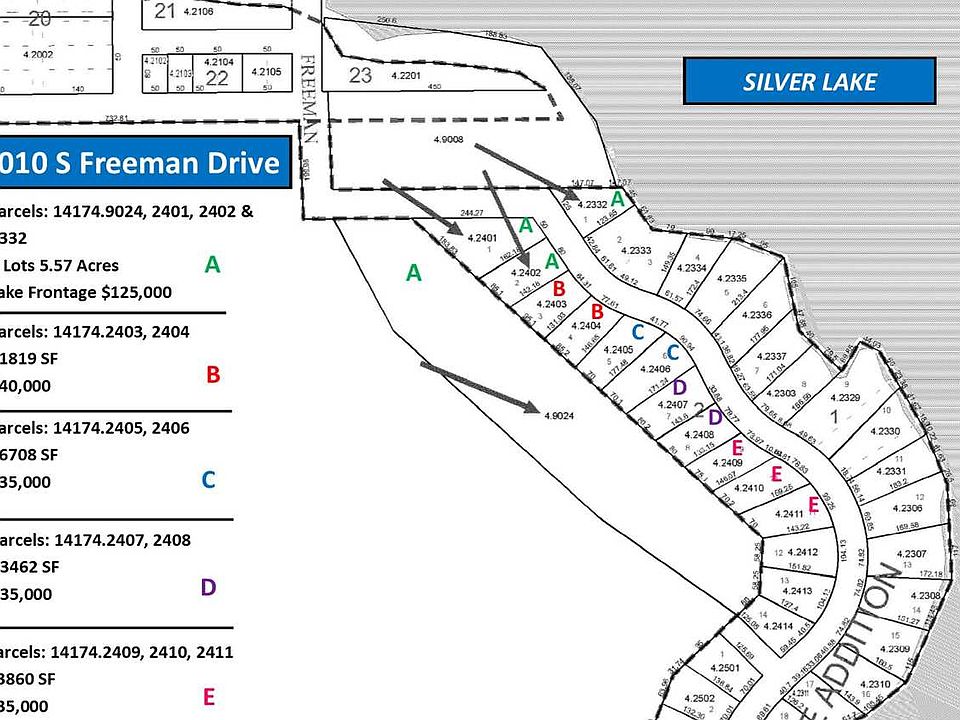Select legend line 'arcels: 14174.2409, 2410, 2411'
The height and width of the screenshot is (720, 960).
tap(116, 652)
